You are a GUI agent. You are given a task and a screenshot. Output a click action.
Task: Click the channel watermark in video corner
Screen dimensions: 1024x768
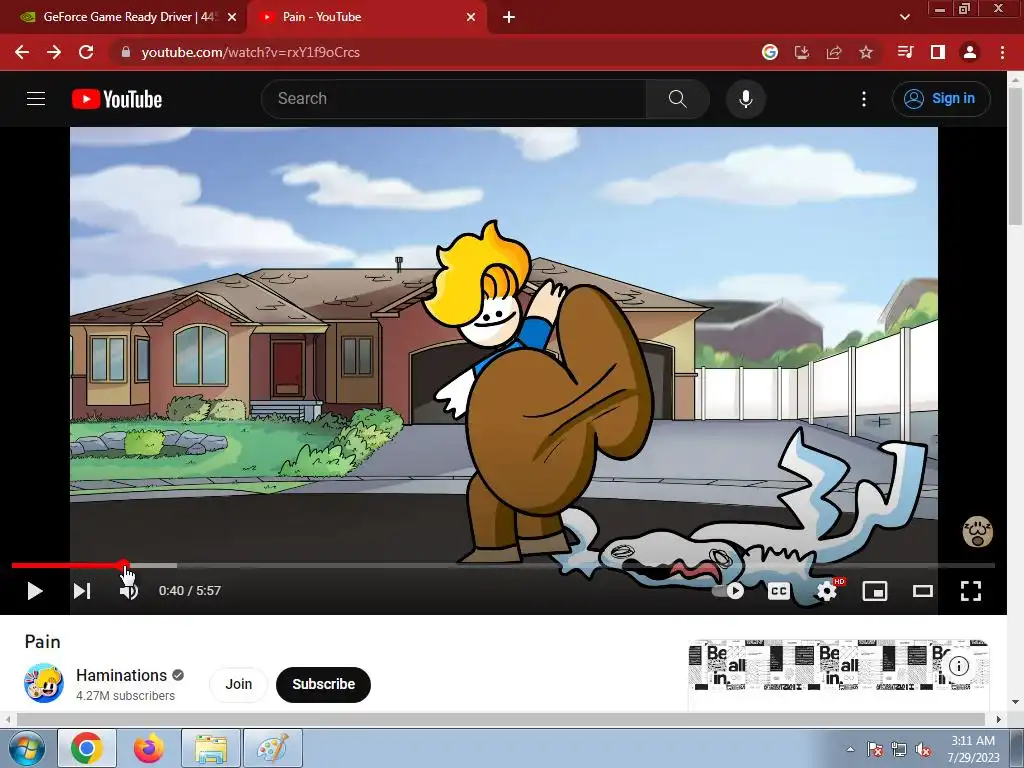[x=977, y=532]
